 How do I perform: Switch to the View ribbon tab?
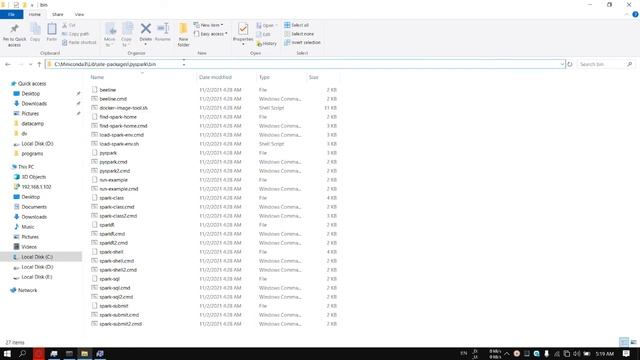point(79,14)
